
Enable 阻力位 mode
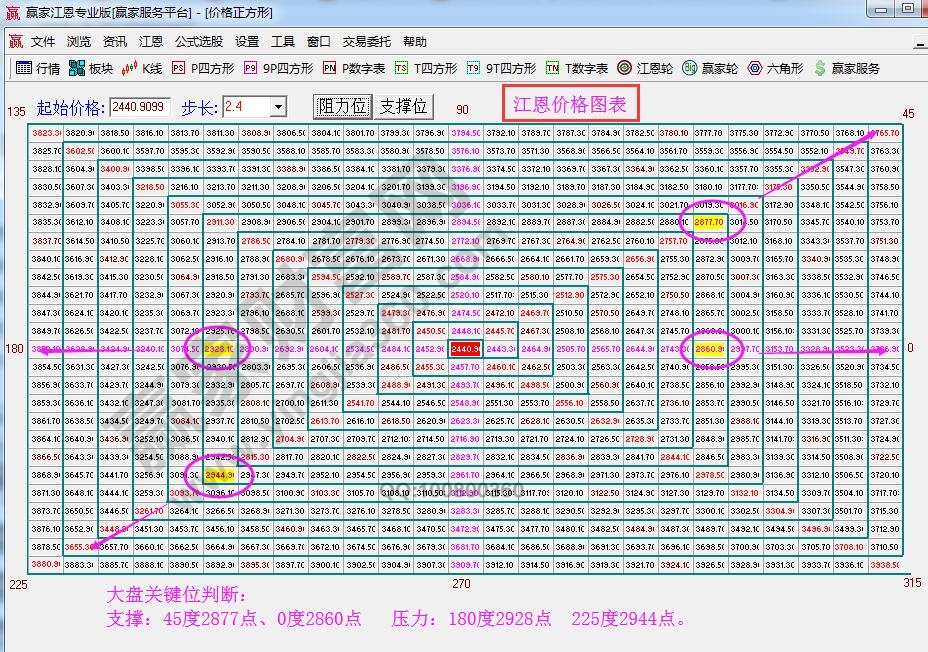342,105
